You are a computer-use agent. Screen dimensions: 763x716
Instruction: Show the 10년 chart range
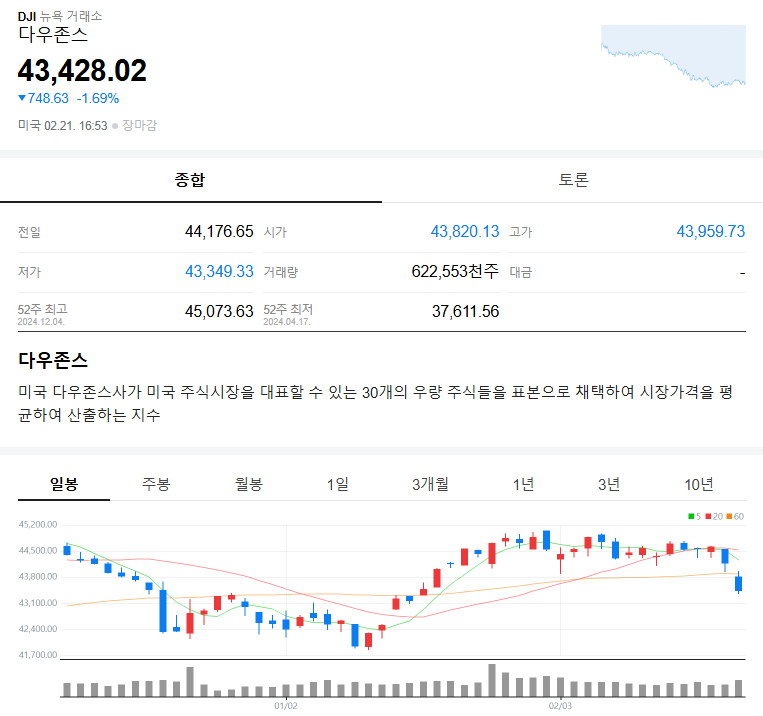coord(699,484)
